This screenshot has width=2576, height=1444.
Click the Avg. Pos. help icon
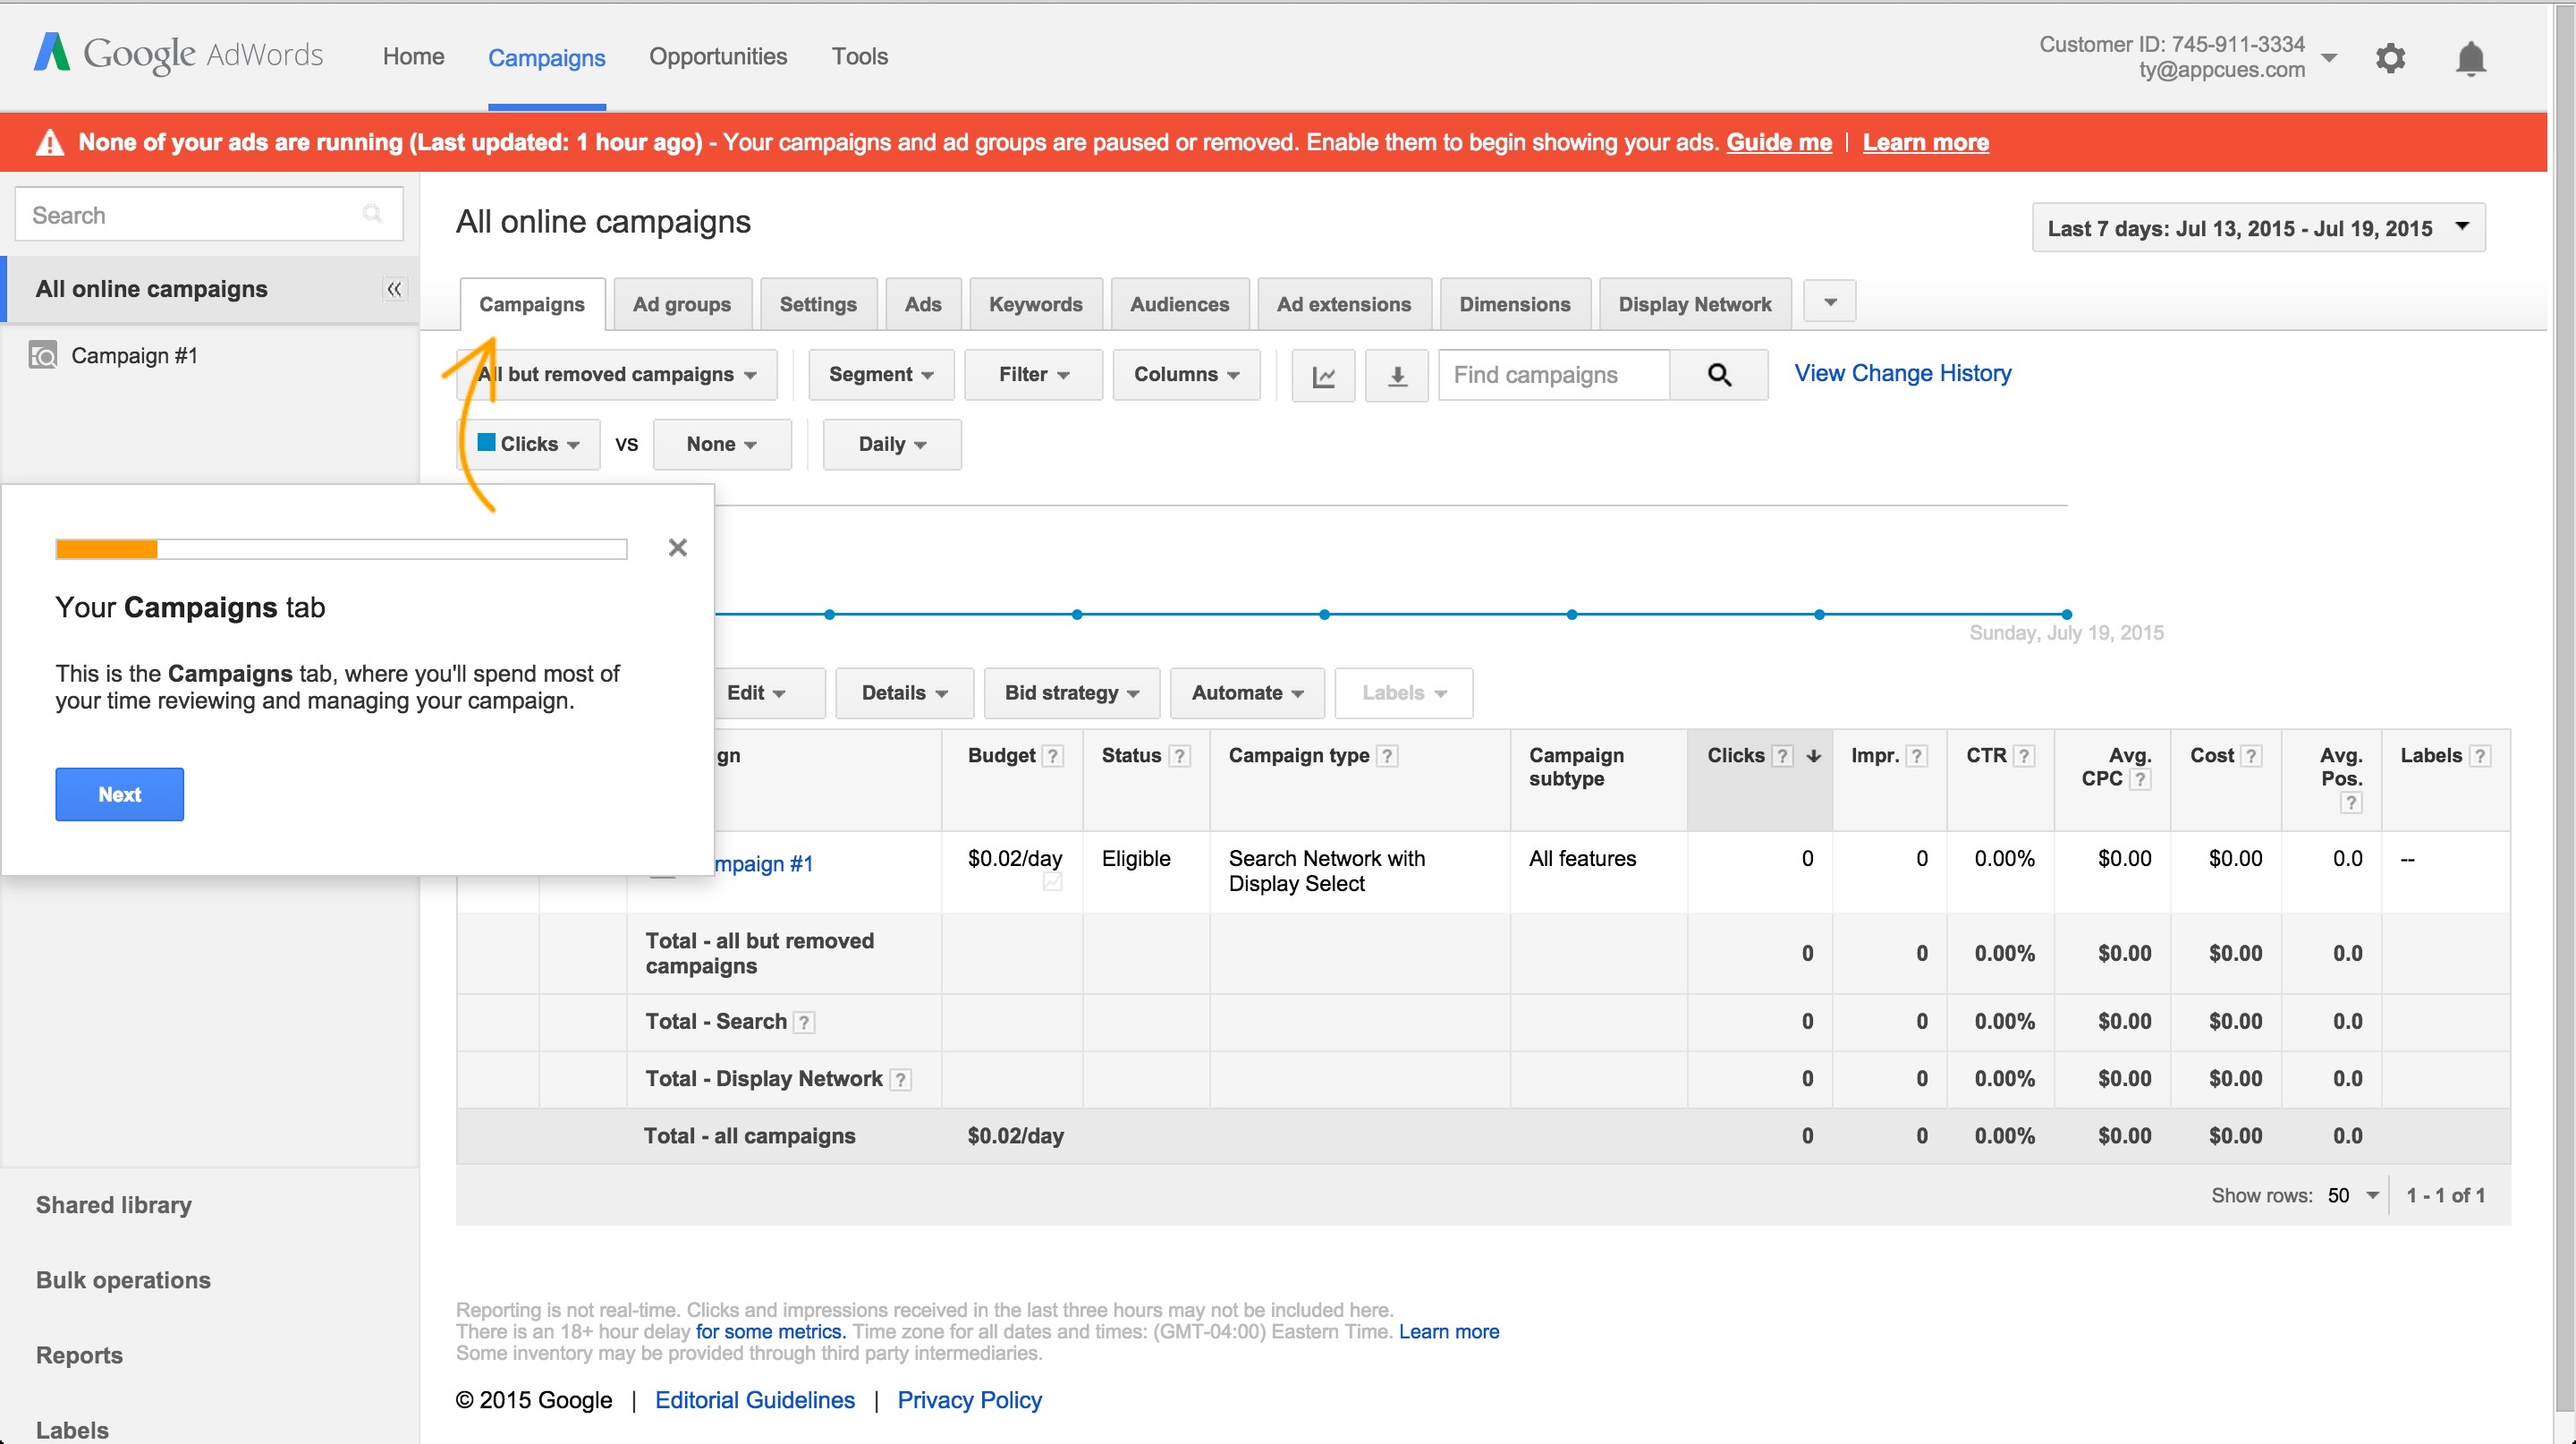pos(2351,802)
